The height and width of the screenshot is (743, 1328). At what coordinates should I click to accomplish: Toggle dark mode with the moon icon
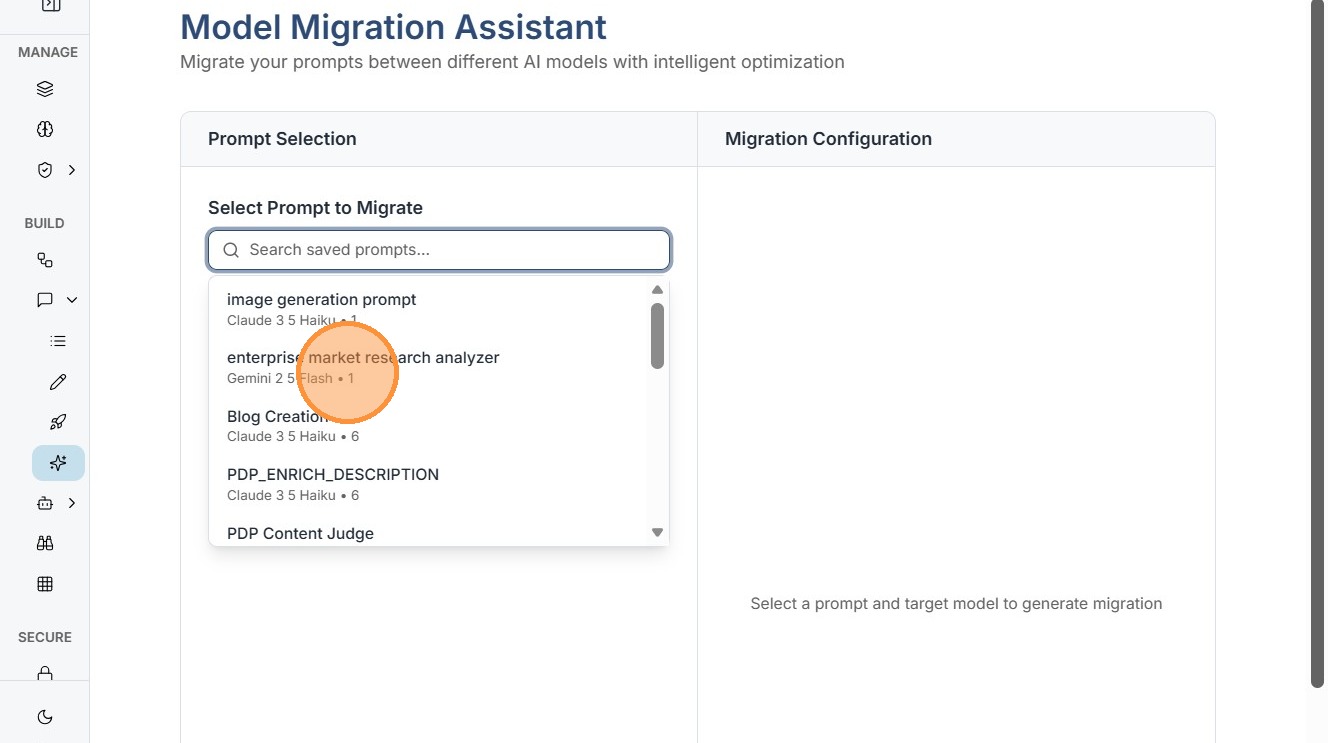pos(45,717)
